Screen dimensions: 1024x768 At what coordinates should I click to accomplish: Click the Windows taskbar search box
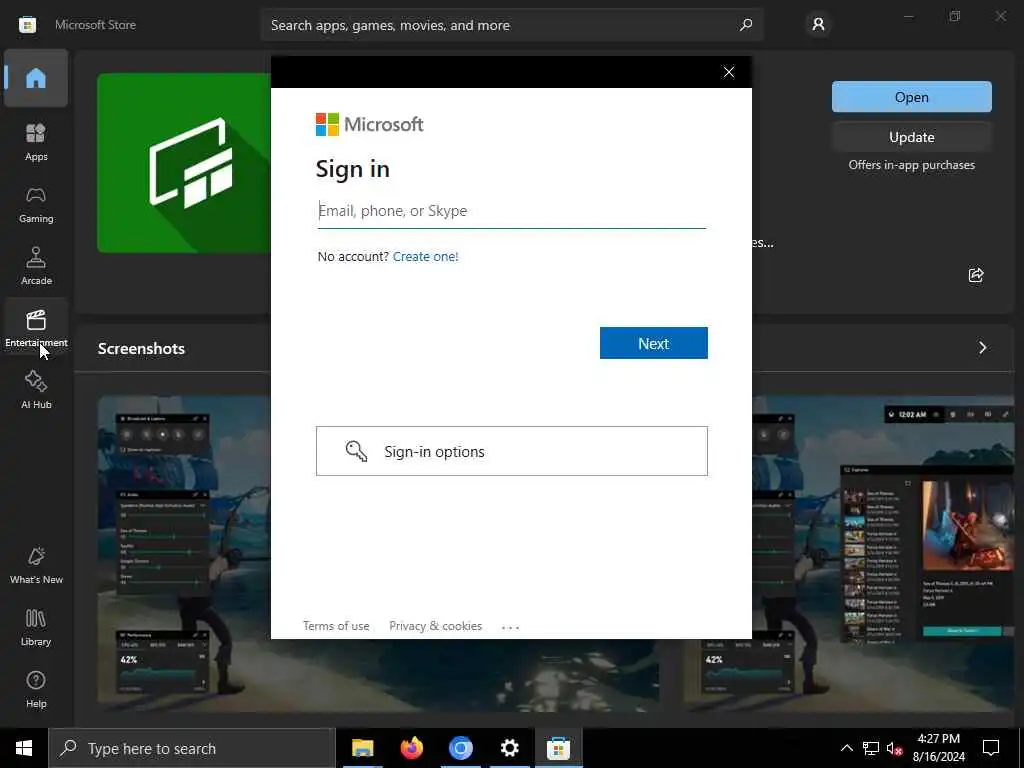[191, 748]
